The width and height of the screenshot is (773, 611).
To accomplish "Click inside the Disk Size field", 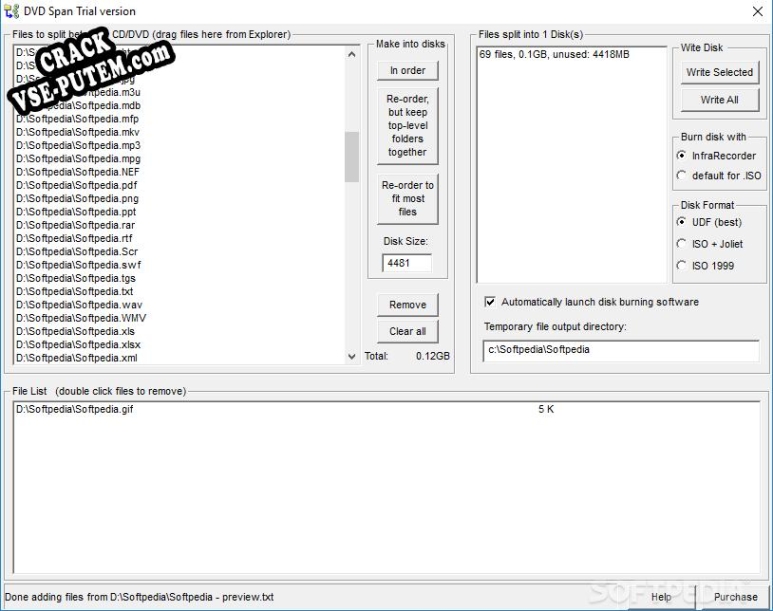I will pyautogui.click(x=407, y=263).
